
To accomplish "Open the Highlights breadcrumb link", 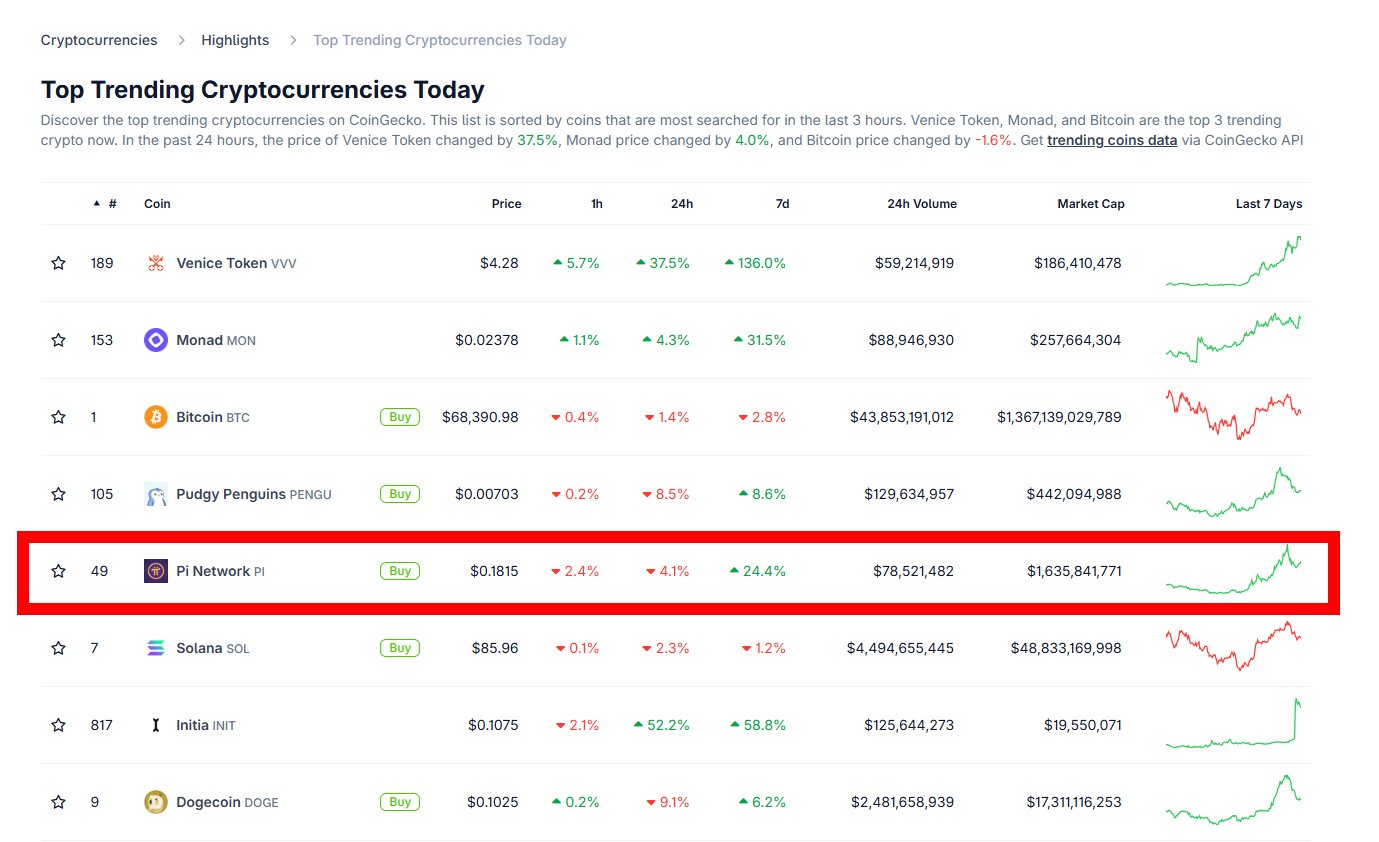I will click(235, 40).
